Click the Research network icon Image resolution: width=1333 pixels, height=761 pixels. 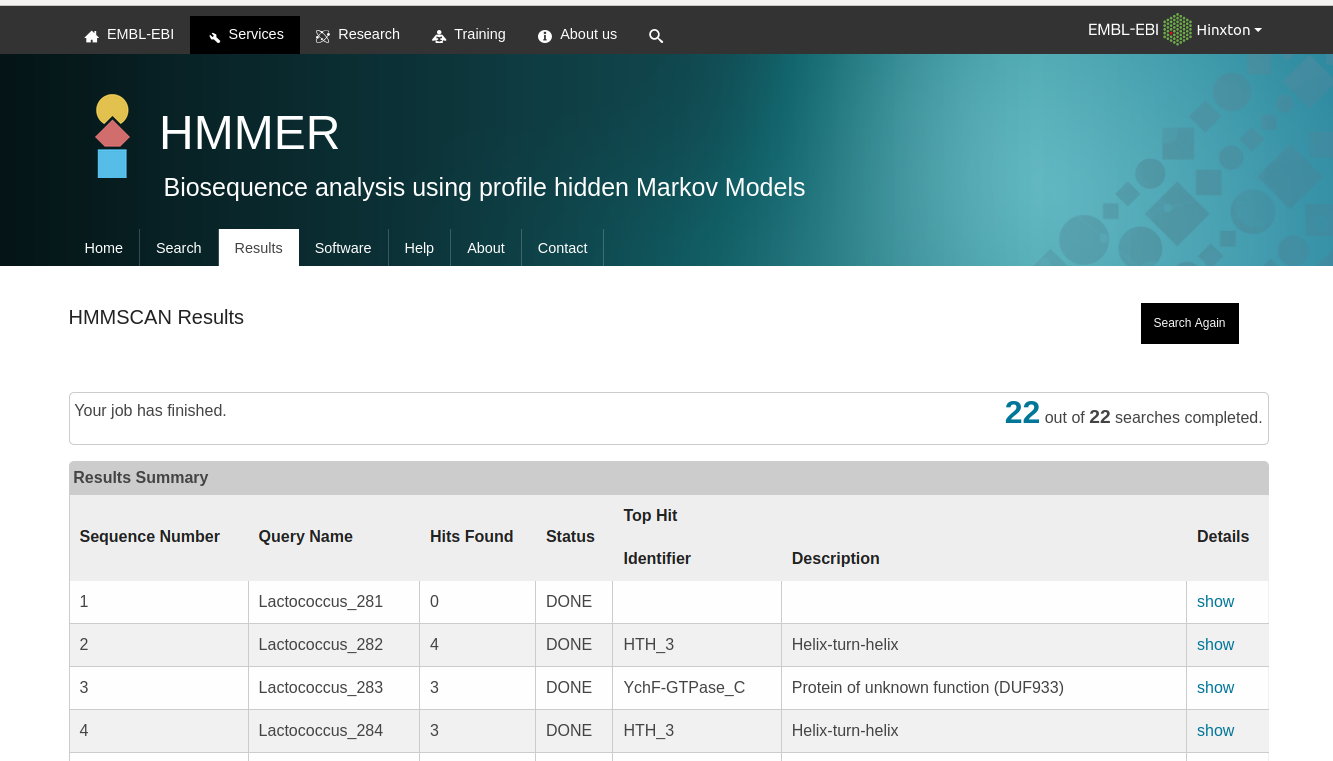[x=323, y=36]
